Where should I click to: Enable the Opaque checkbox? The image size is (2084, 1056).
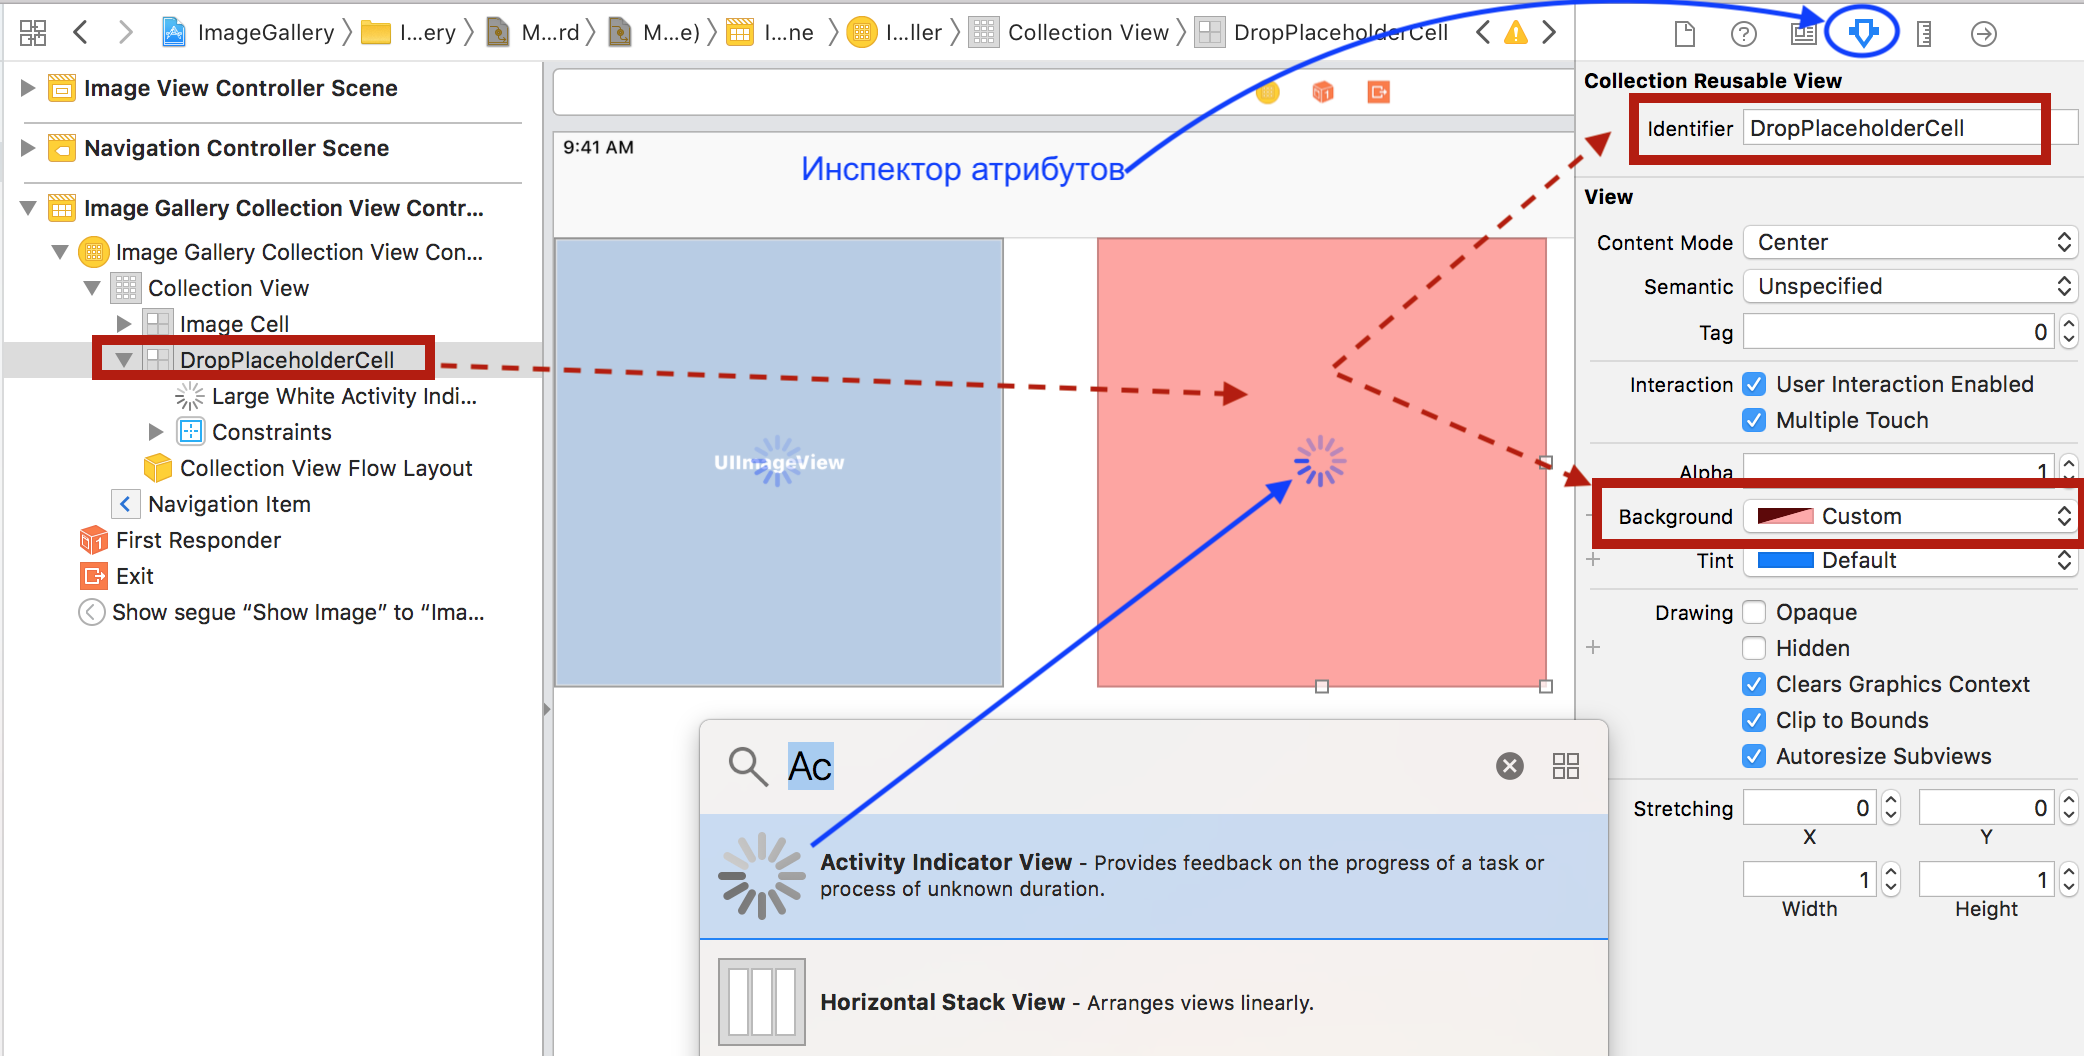pos(1754,612)
